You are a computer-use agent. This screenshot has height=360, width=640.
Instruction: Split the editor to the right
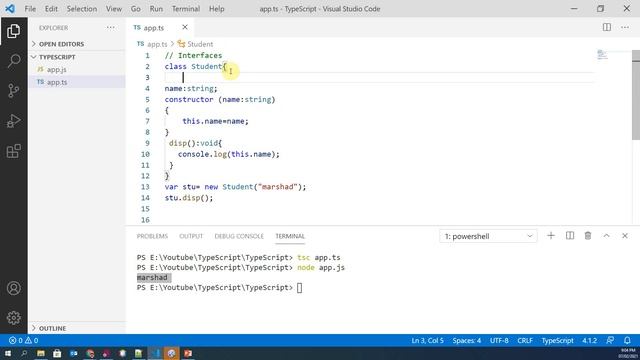(x=607, y=27)
